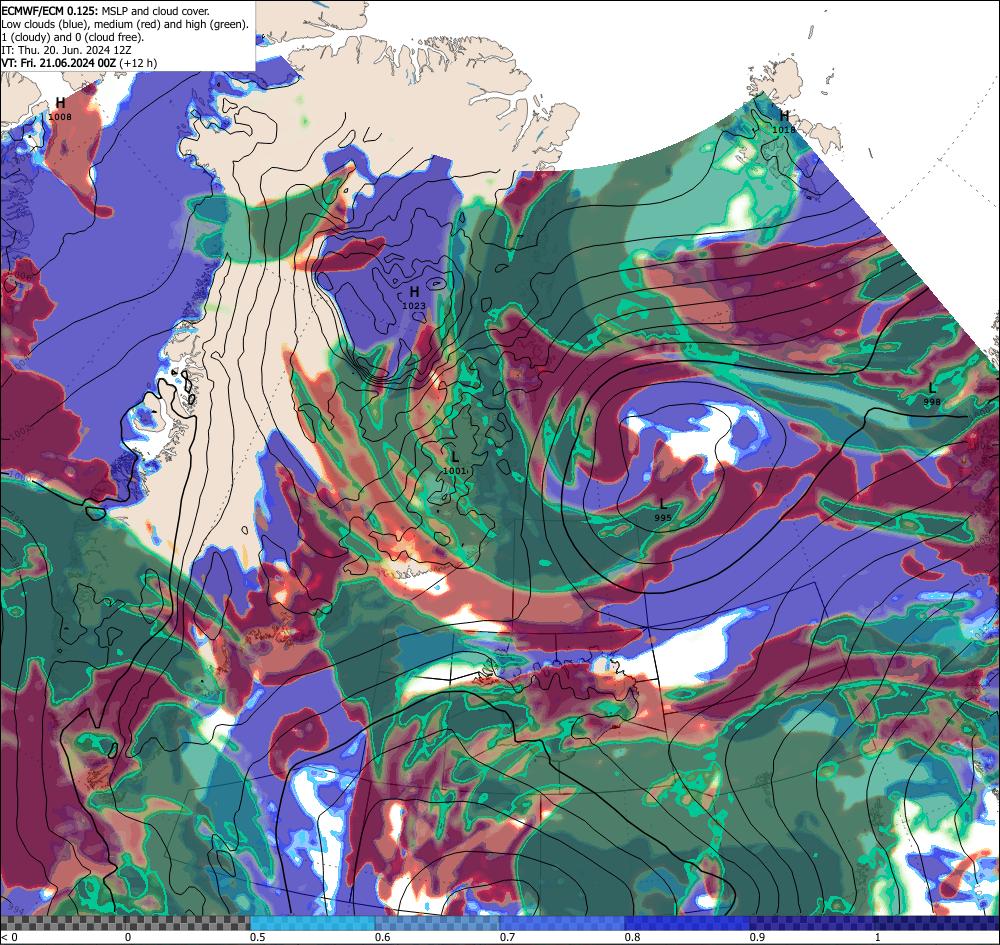This screenshot has height=945, width=1000.
Task: Click the H marker labeled 1008
Action: (60, 103)
